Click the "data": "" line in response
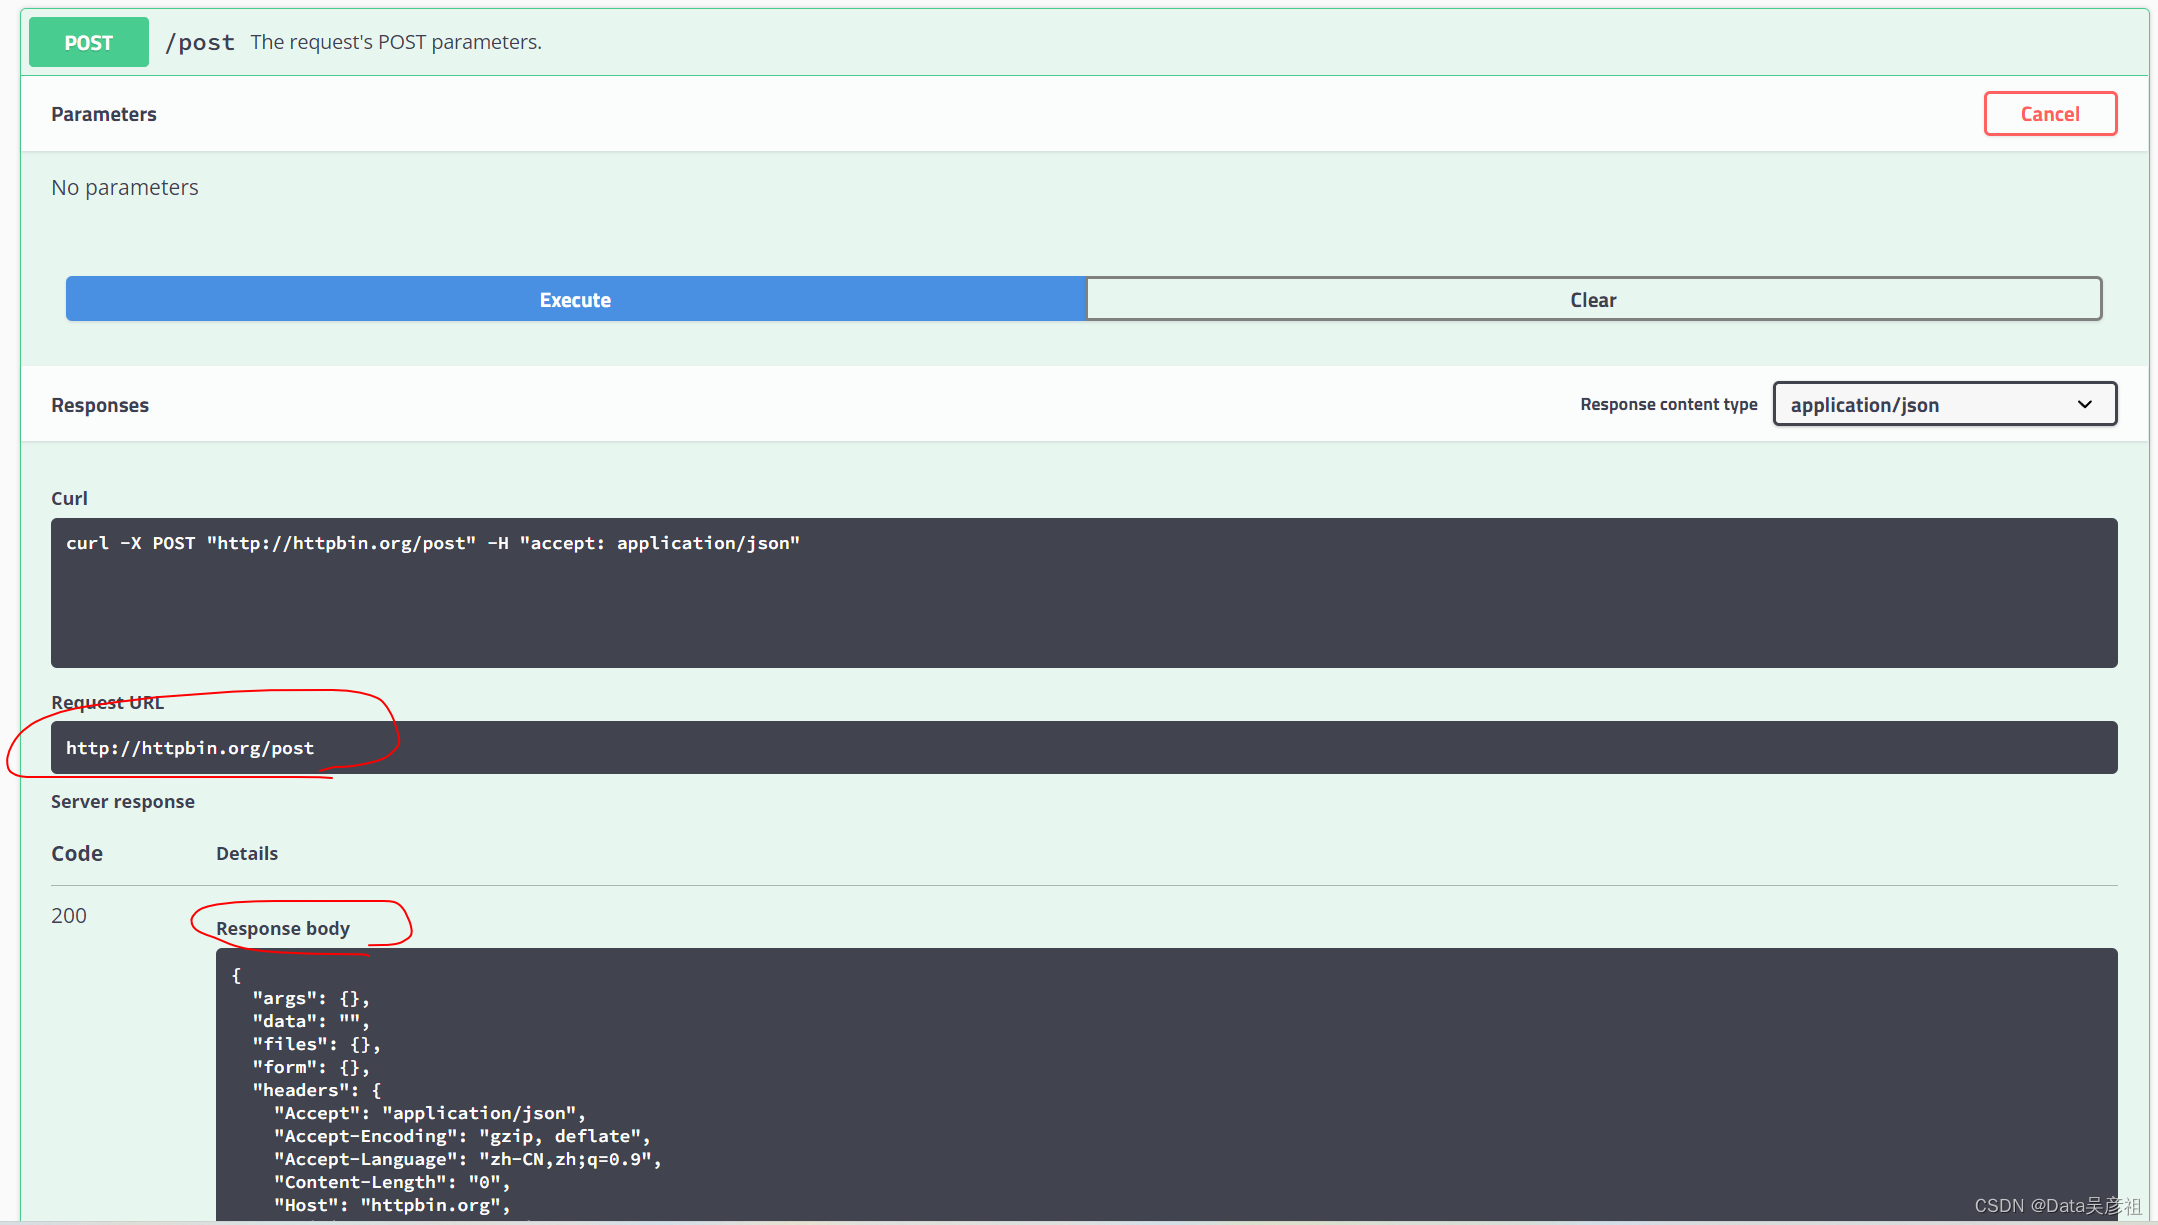2158x1225 pixels. 311,1021
